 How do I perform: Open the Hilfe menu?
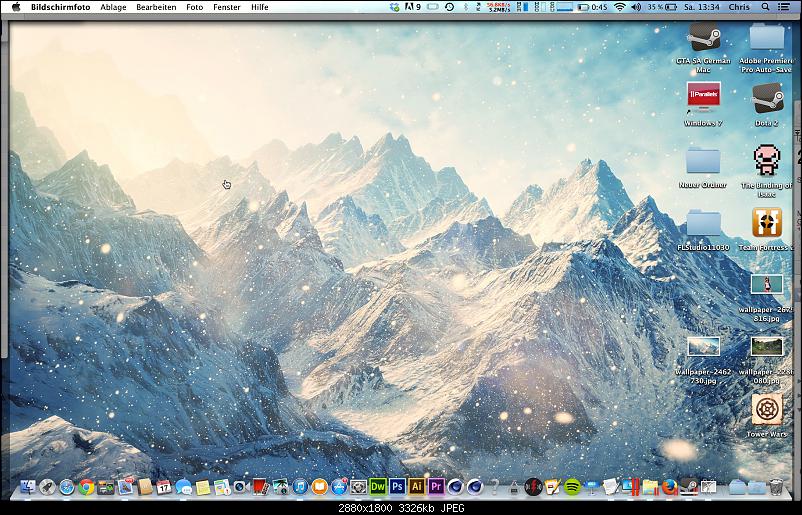coord(259,7)
